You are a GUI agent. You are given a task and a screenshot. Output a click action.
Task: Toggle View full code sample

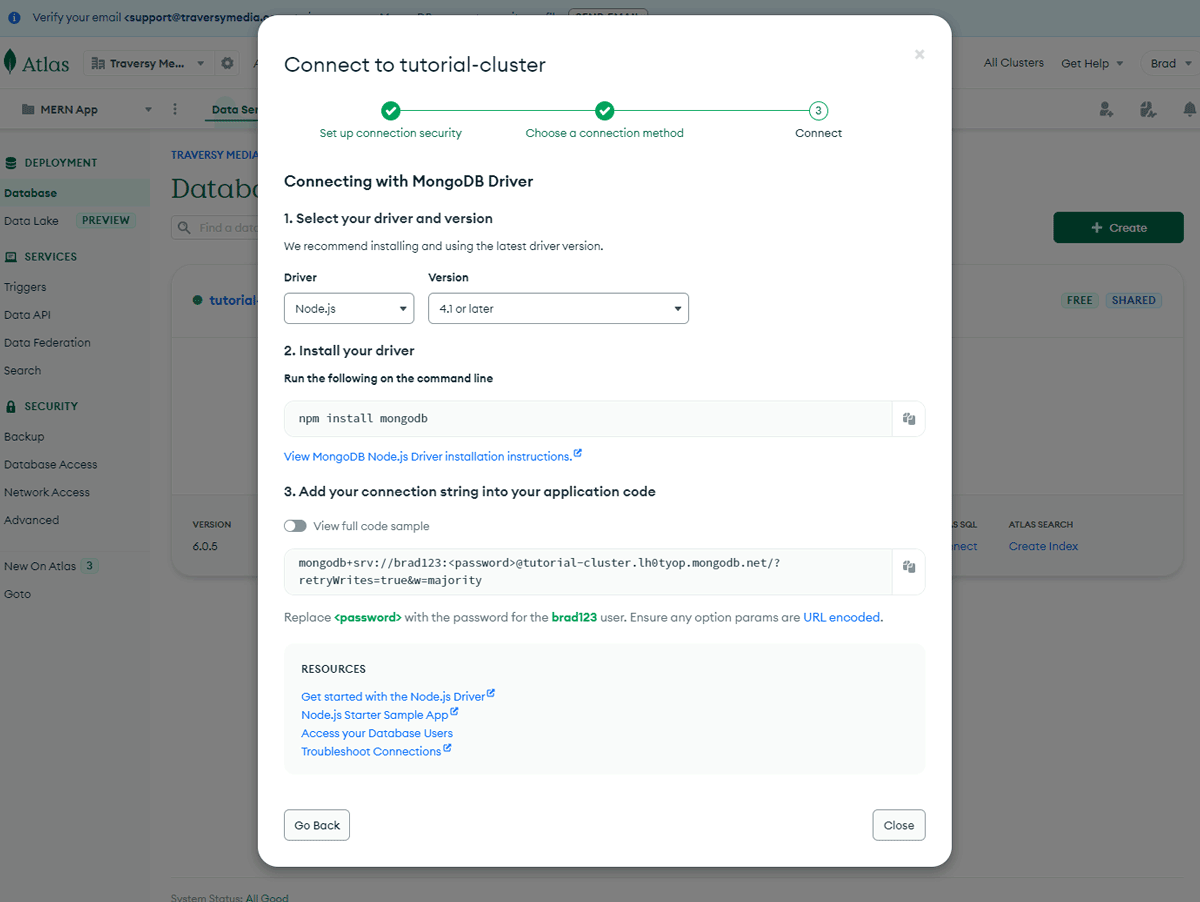point(295,526)
